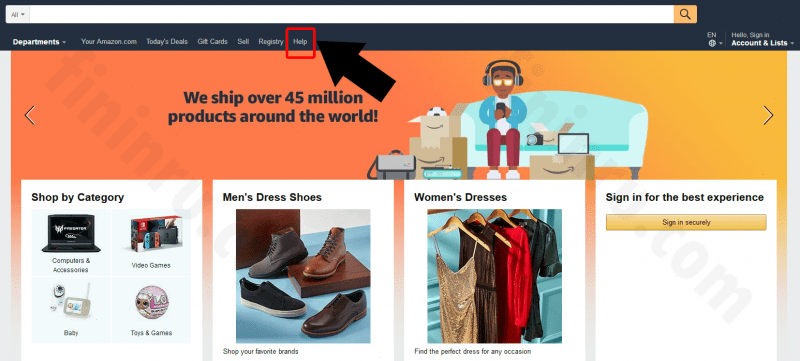Open the EN language globe selector
This screenshot has height=361, width=800.
point(715,40)
